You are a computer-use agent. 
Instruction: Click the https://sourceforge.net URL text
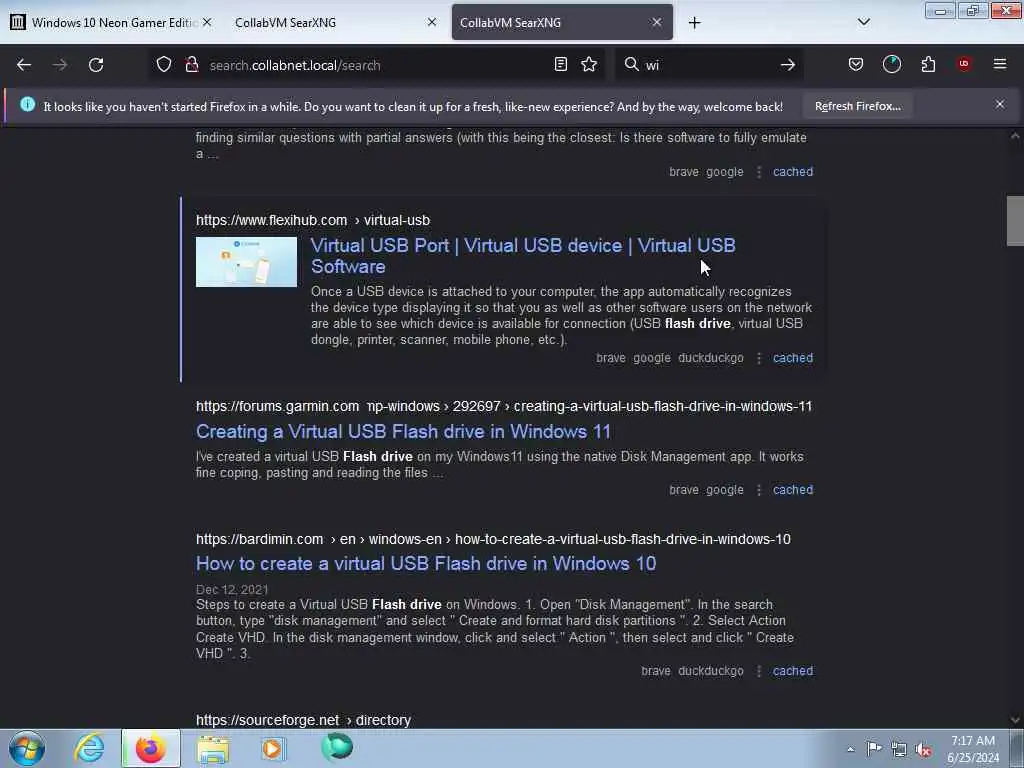268,720
